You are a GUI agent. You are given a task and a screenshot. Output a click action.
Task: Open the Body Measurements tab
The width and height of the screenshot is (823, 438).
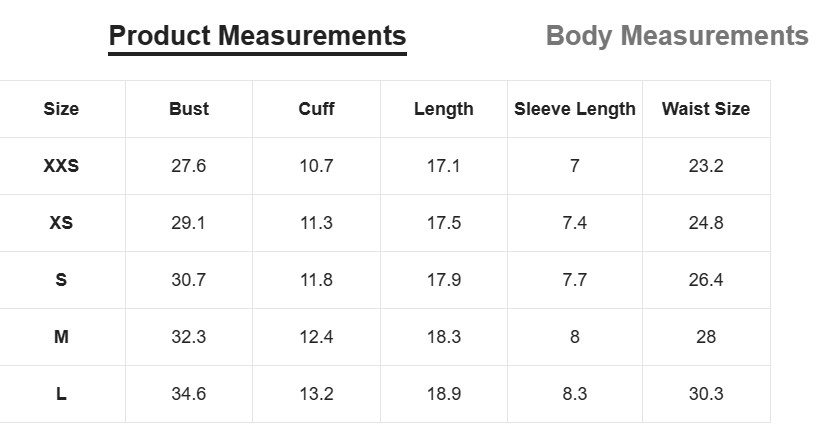[676, 36]
